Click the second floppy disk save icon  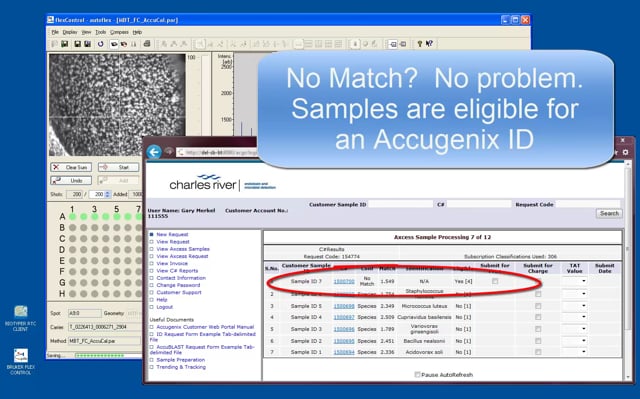tap(77, 44)
